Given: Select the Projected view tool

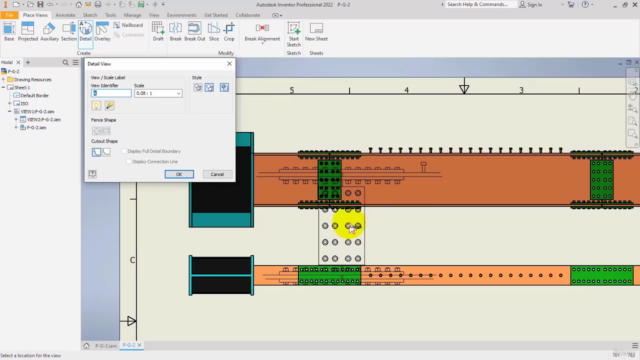Looking at the screenshot, I should 28,31.
